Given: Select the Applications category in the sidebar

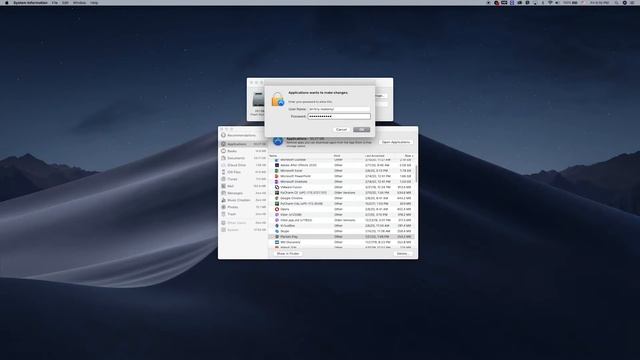Looking at the screenshot, I should (243, 144).
